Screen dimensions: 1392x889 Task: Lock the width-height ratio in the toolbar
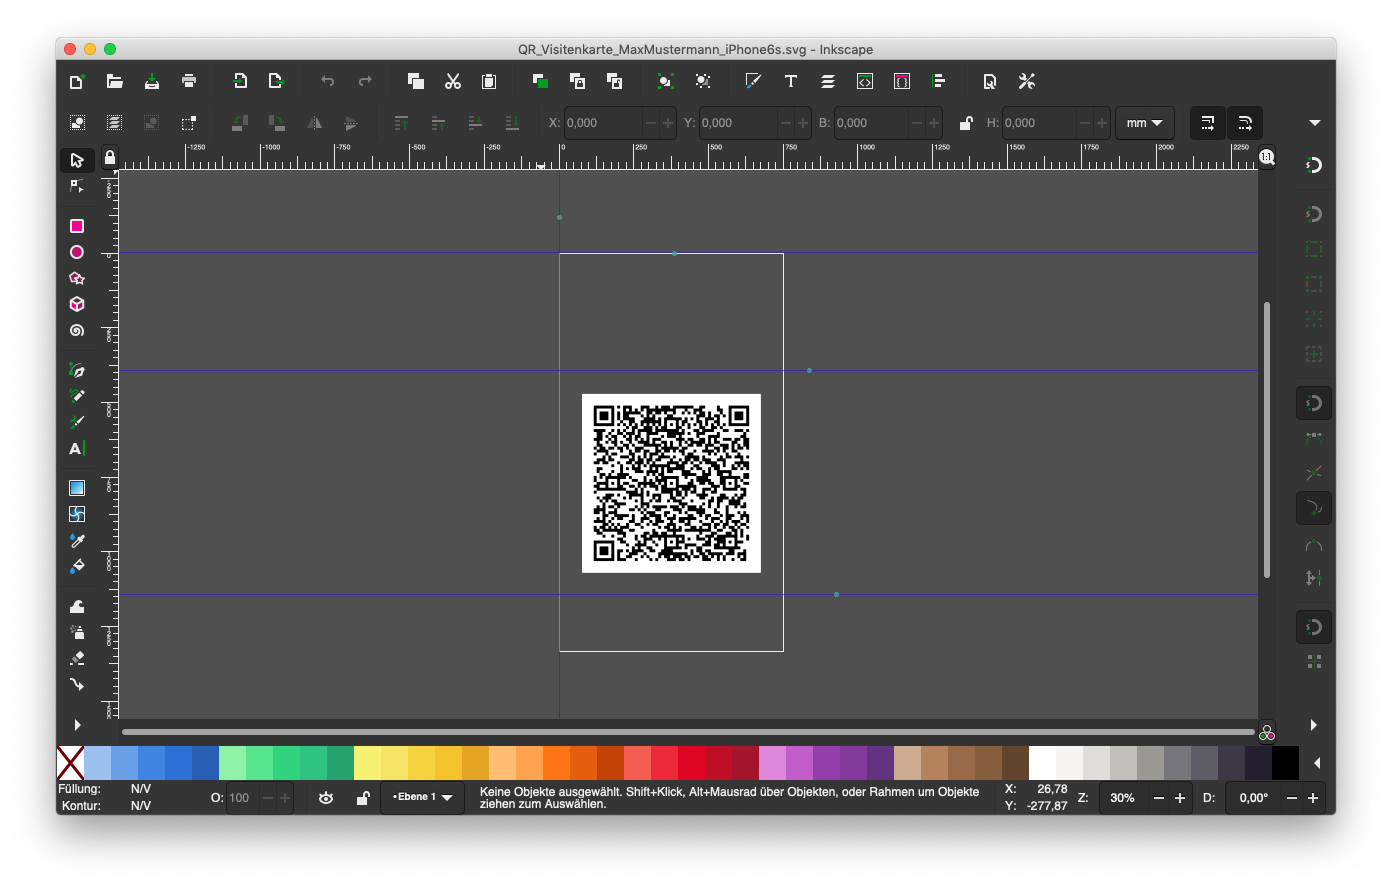coord(966,122)
